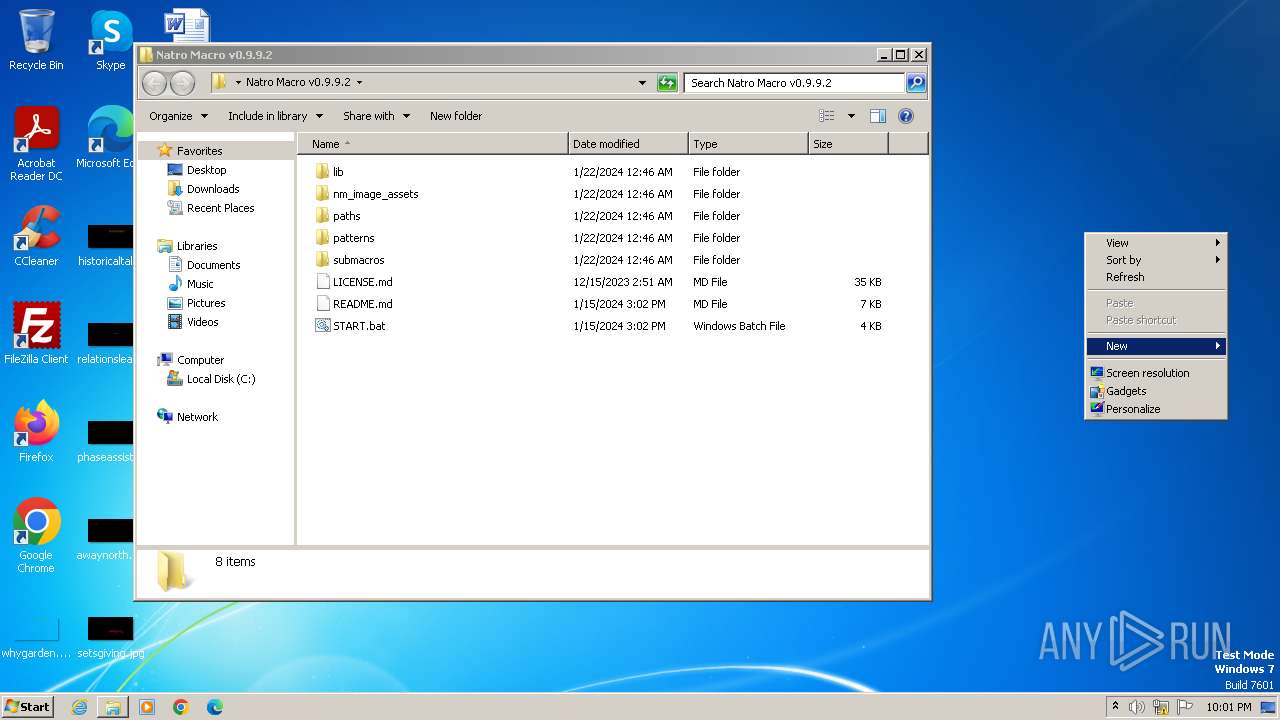This screenshot has height=720, width=1280.
Task: Open Include in library dropdown
Action: 275,116
